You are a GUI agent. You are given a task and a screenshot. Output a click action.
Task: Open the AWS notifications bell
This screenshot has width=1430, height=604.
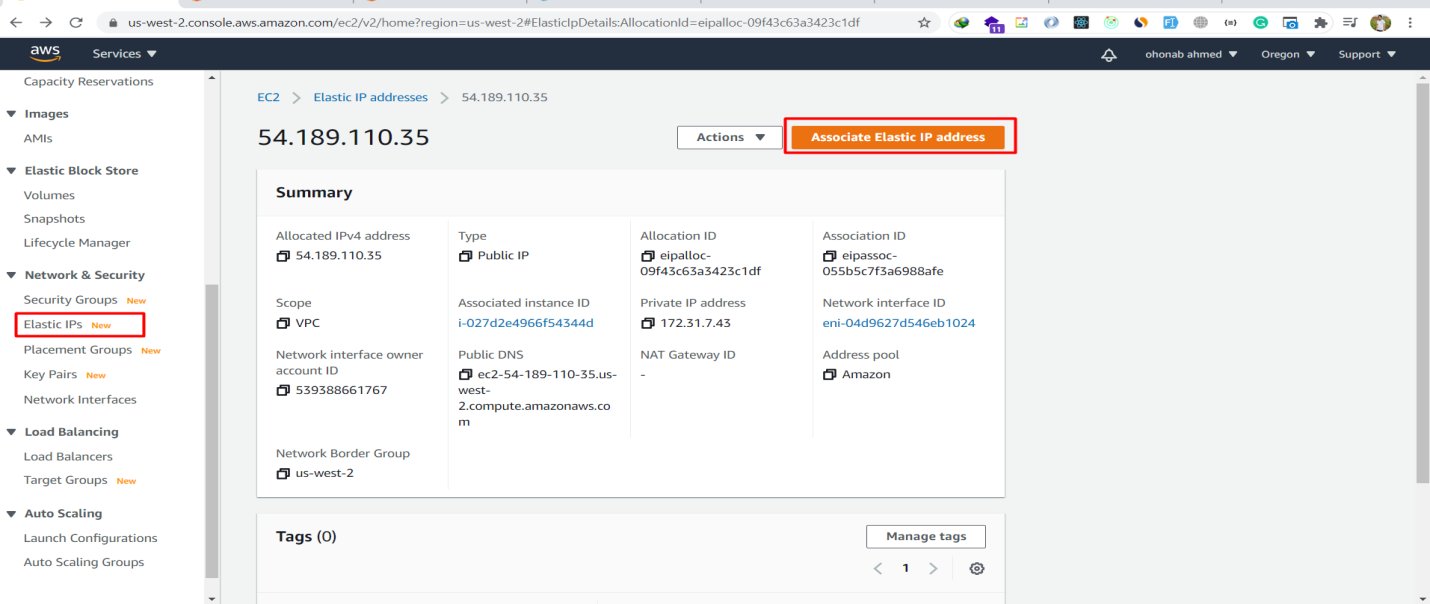click(x=1108, y=55)
